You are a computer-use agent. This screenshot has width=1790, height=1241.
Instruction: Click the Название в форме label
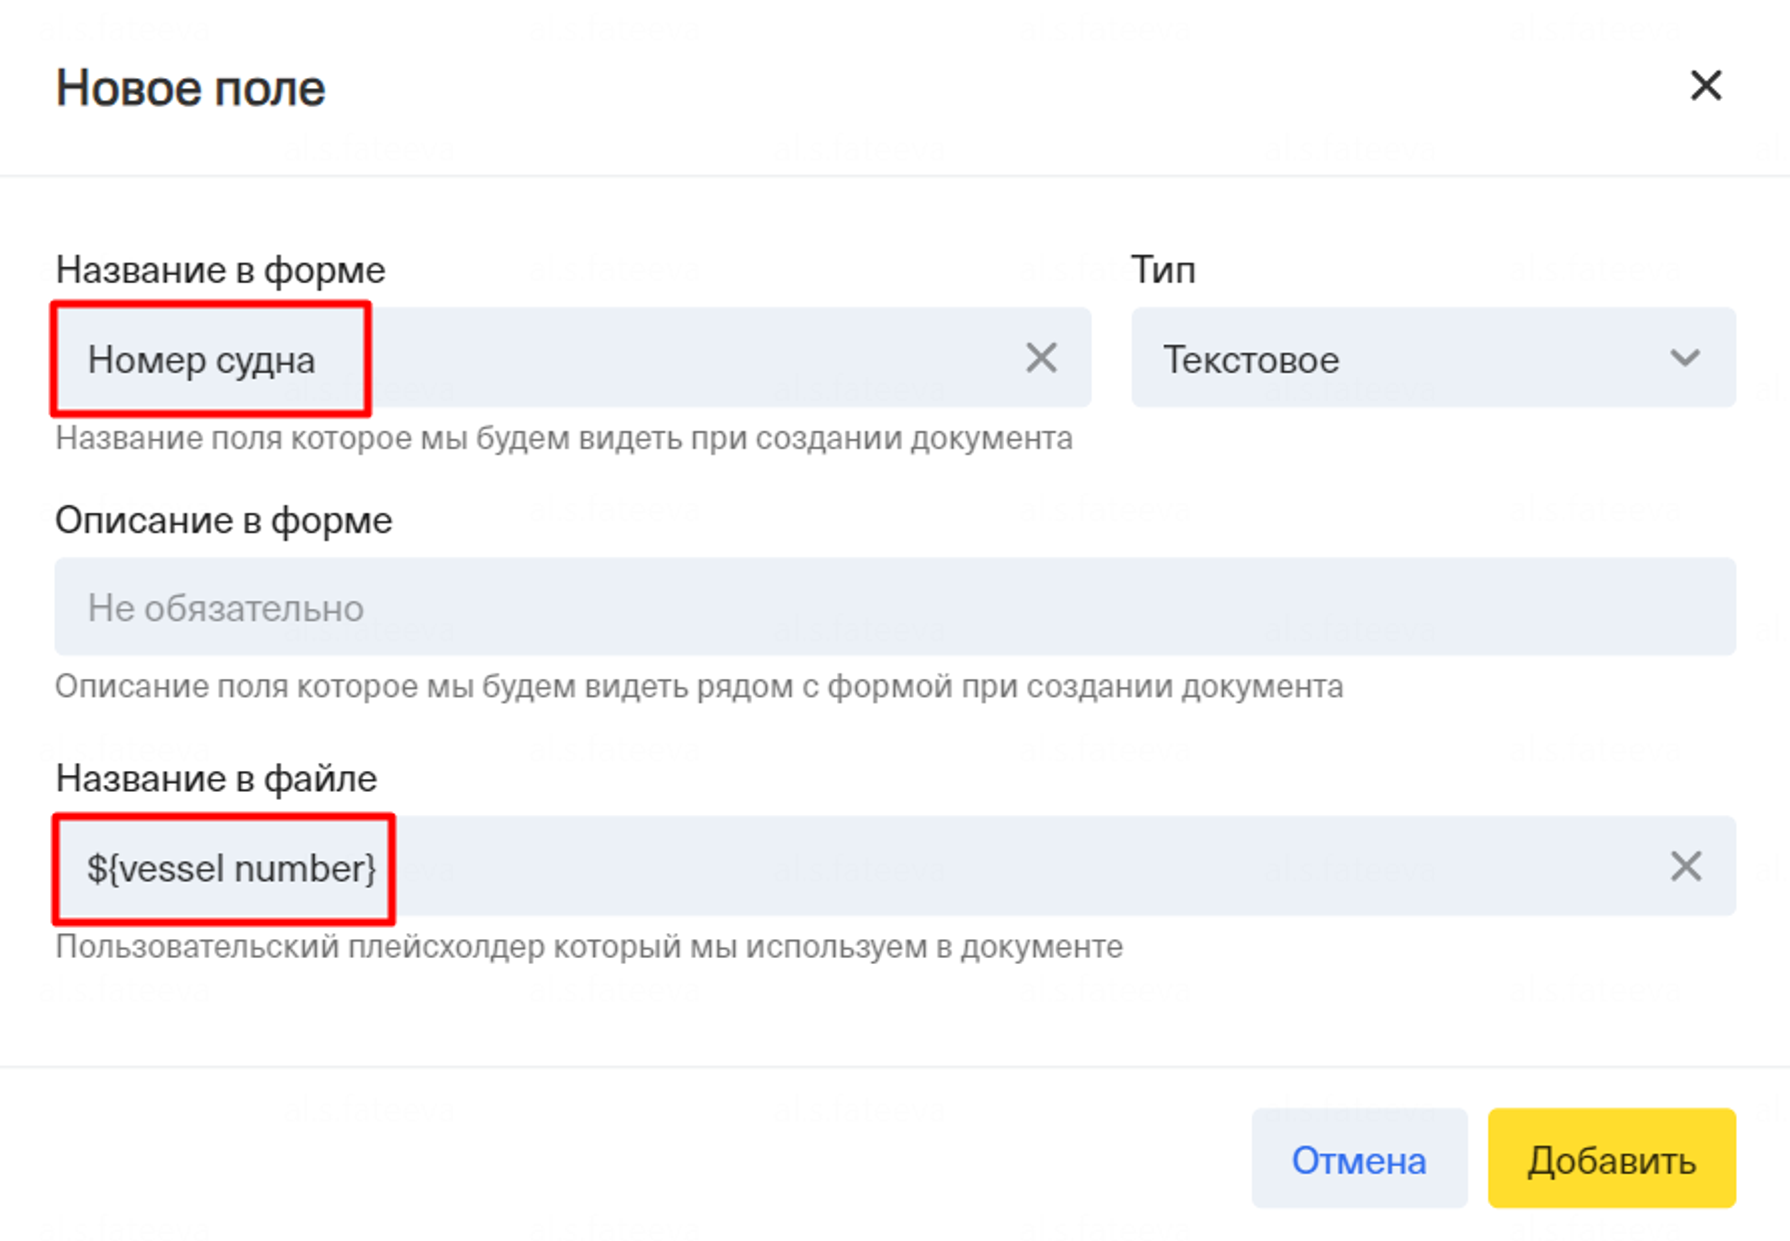(220, 270)
